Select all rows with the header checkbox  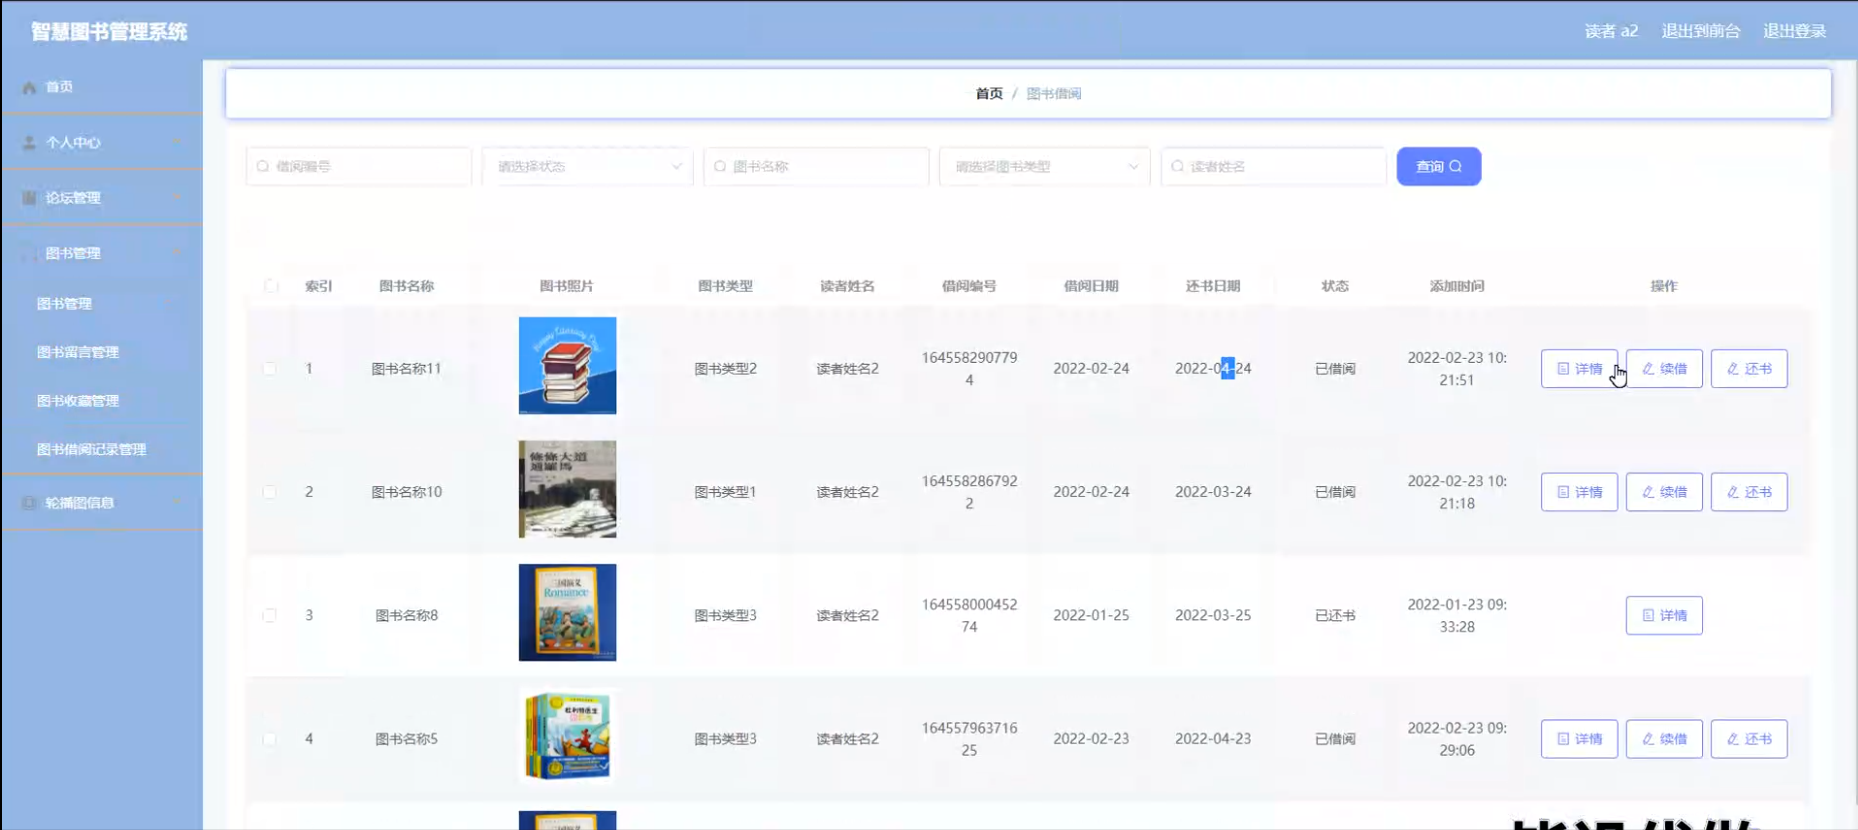(271, 286)
